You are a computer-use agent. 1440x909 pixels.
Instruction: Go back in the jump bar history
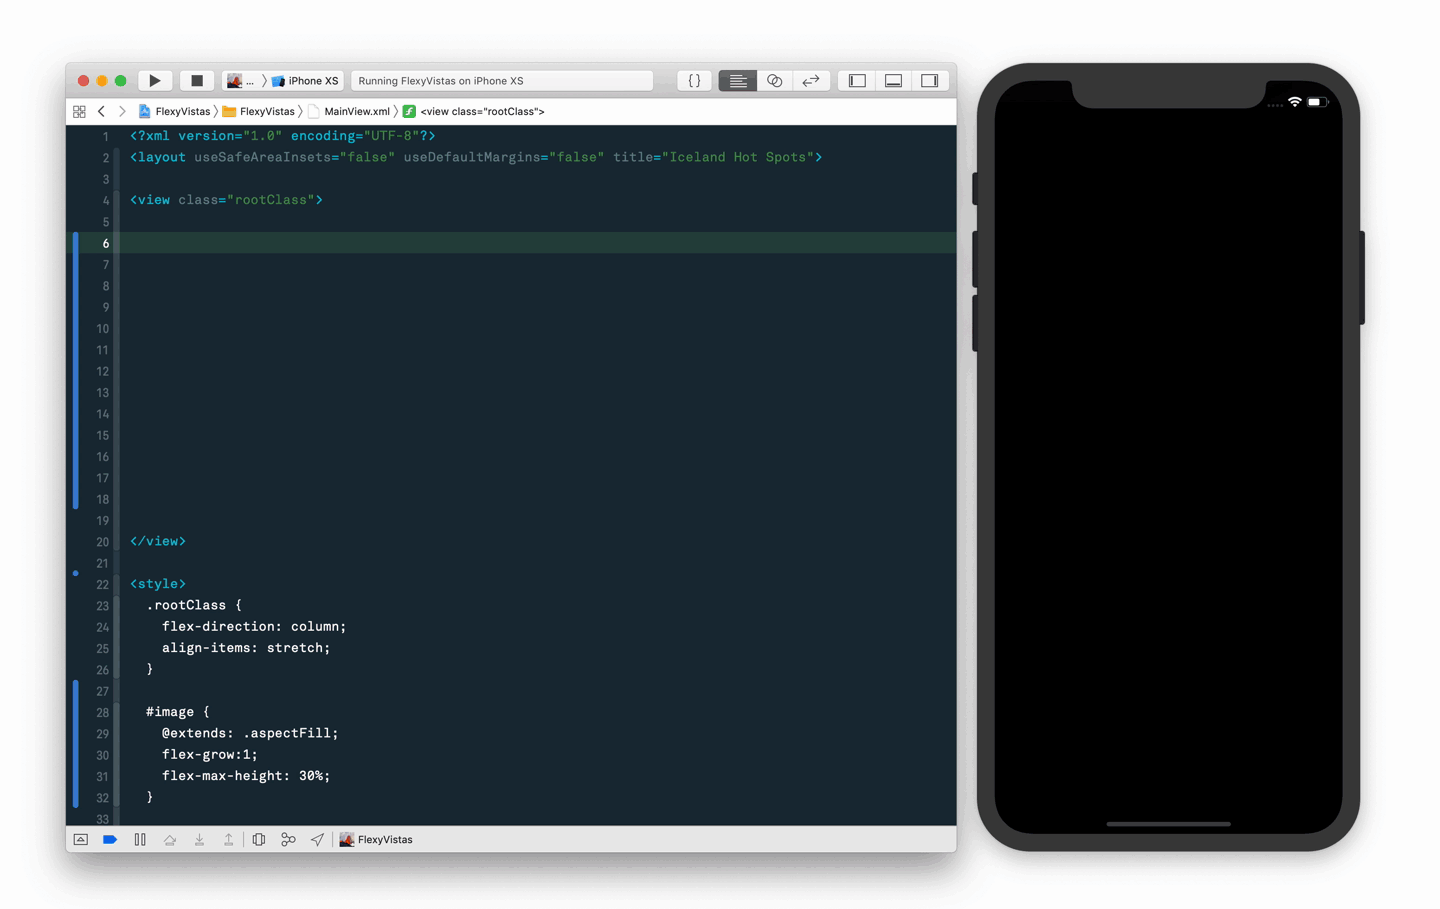coord(101,111)
